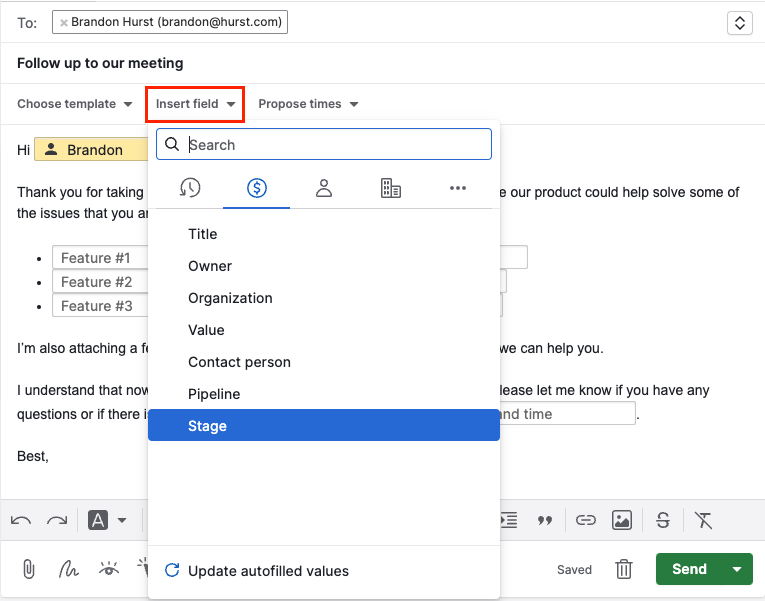Open the Choose template dropdown
765x601 pixels.
click(x=75, y=104)
